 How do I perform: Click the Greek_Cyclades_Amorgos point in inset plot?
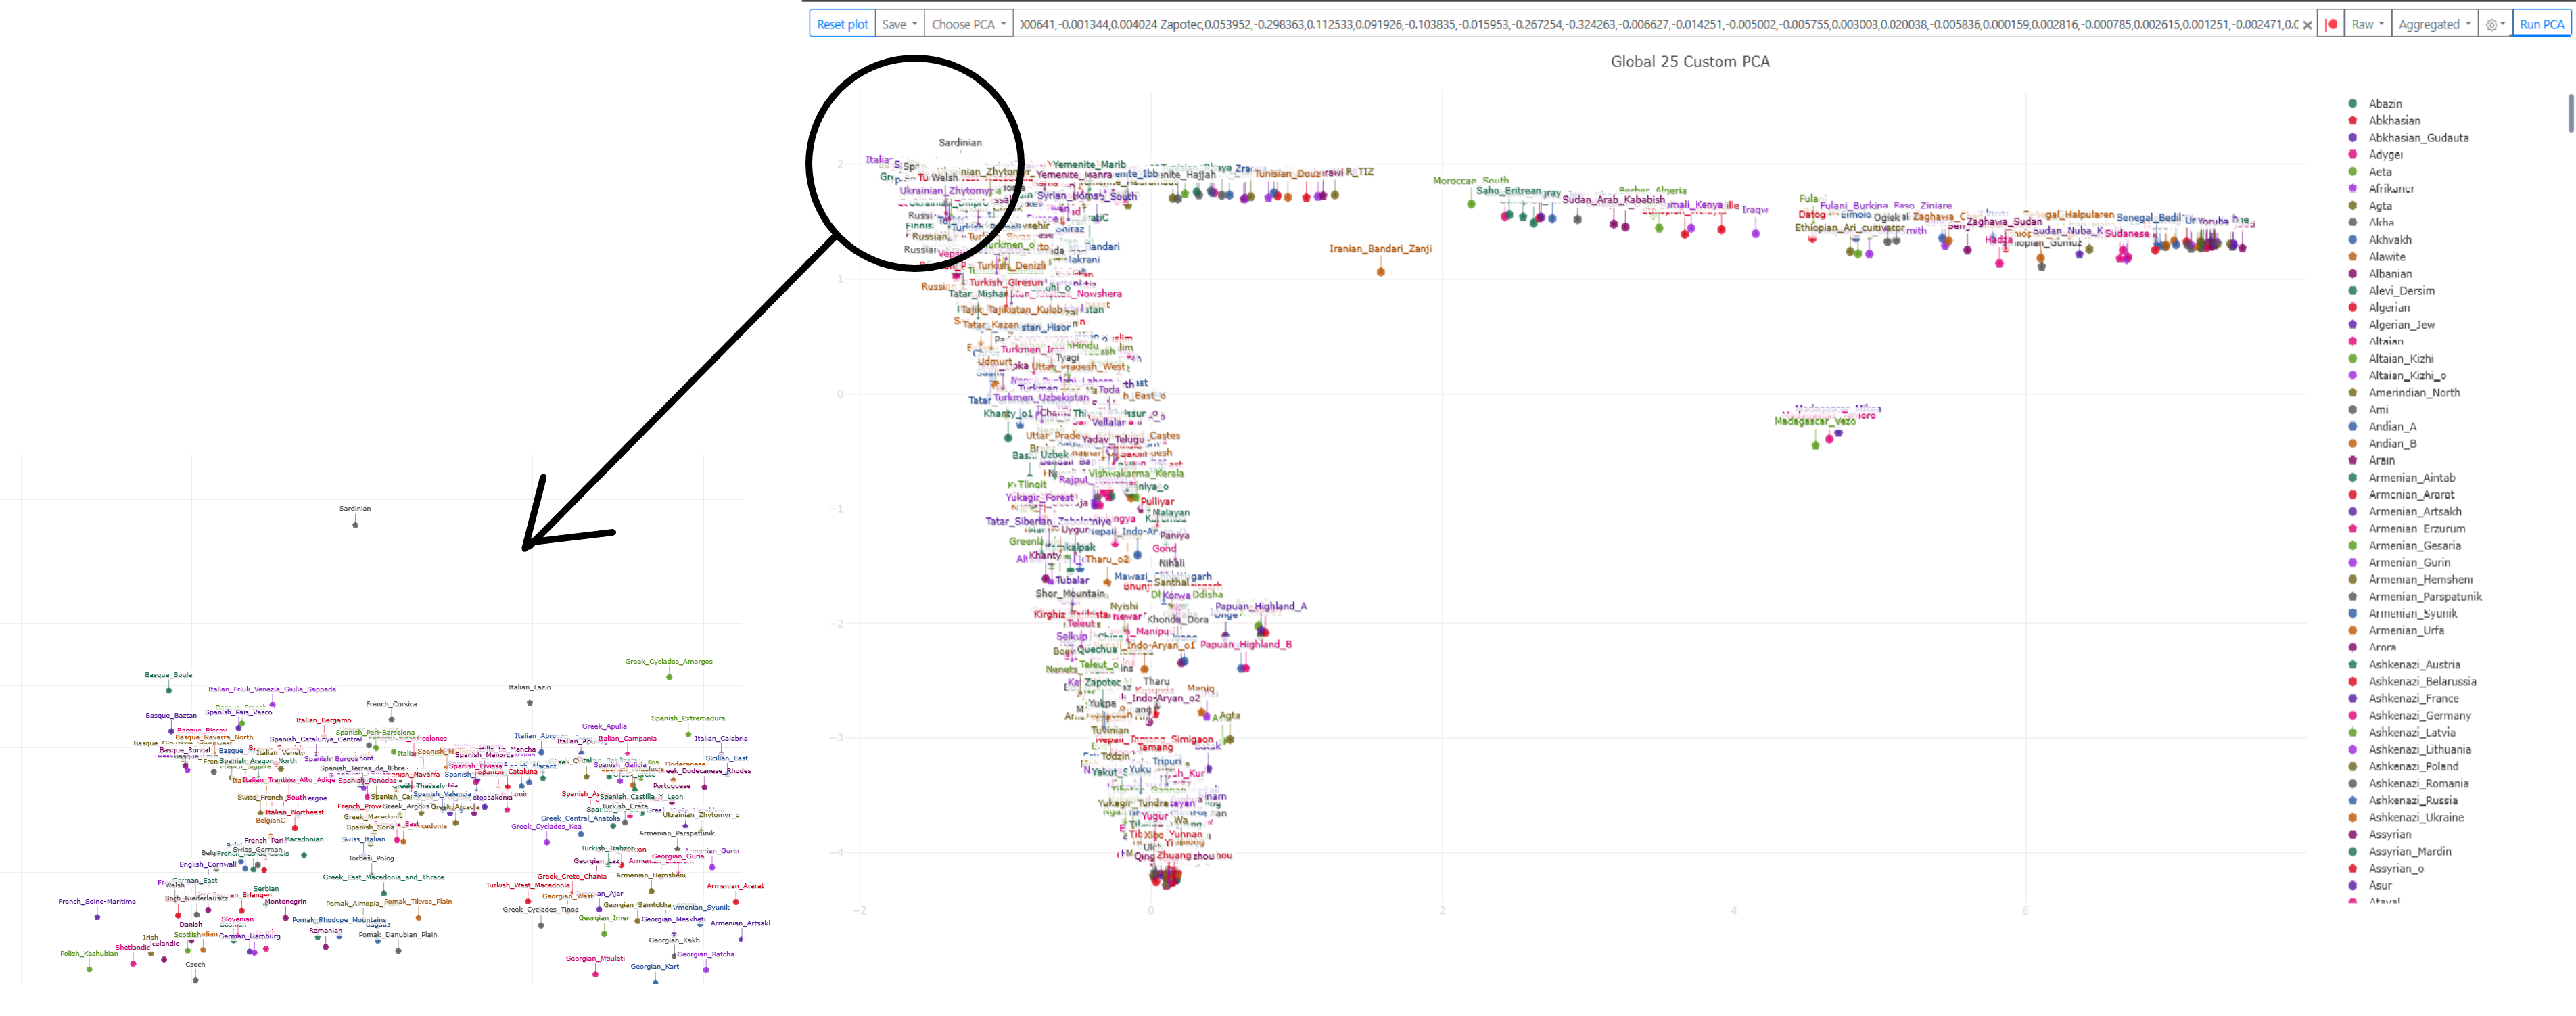coord(669,677)
